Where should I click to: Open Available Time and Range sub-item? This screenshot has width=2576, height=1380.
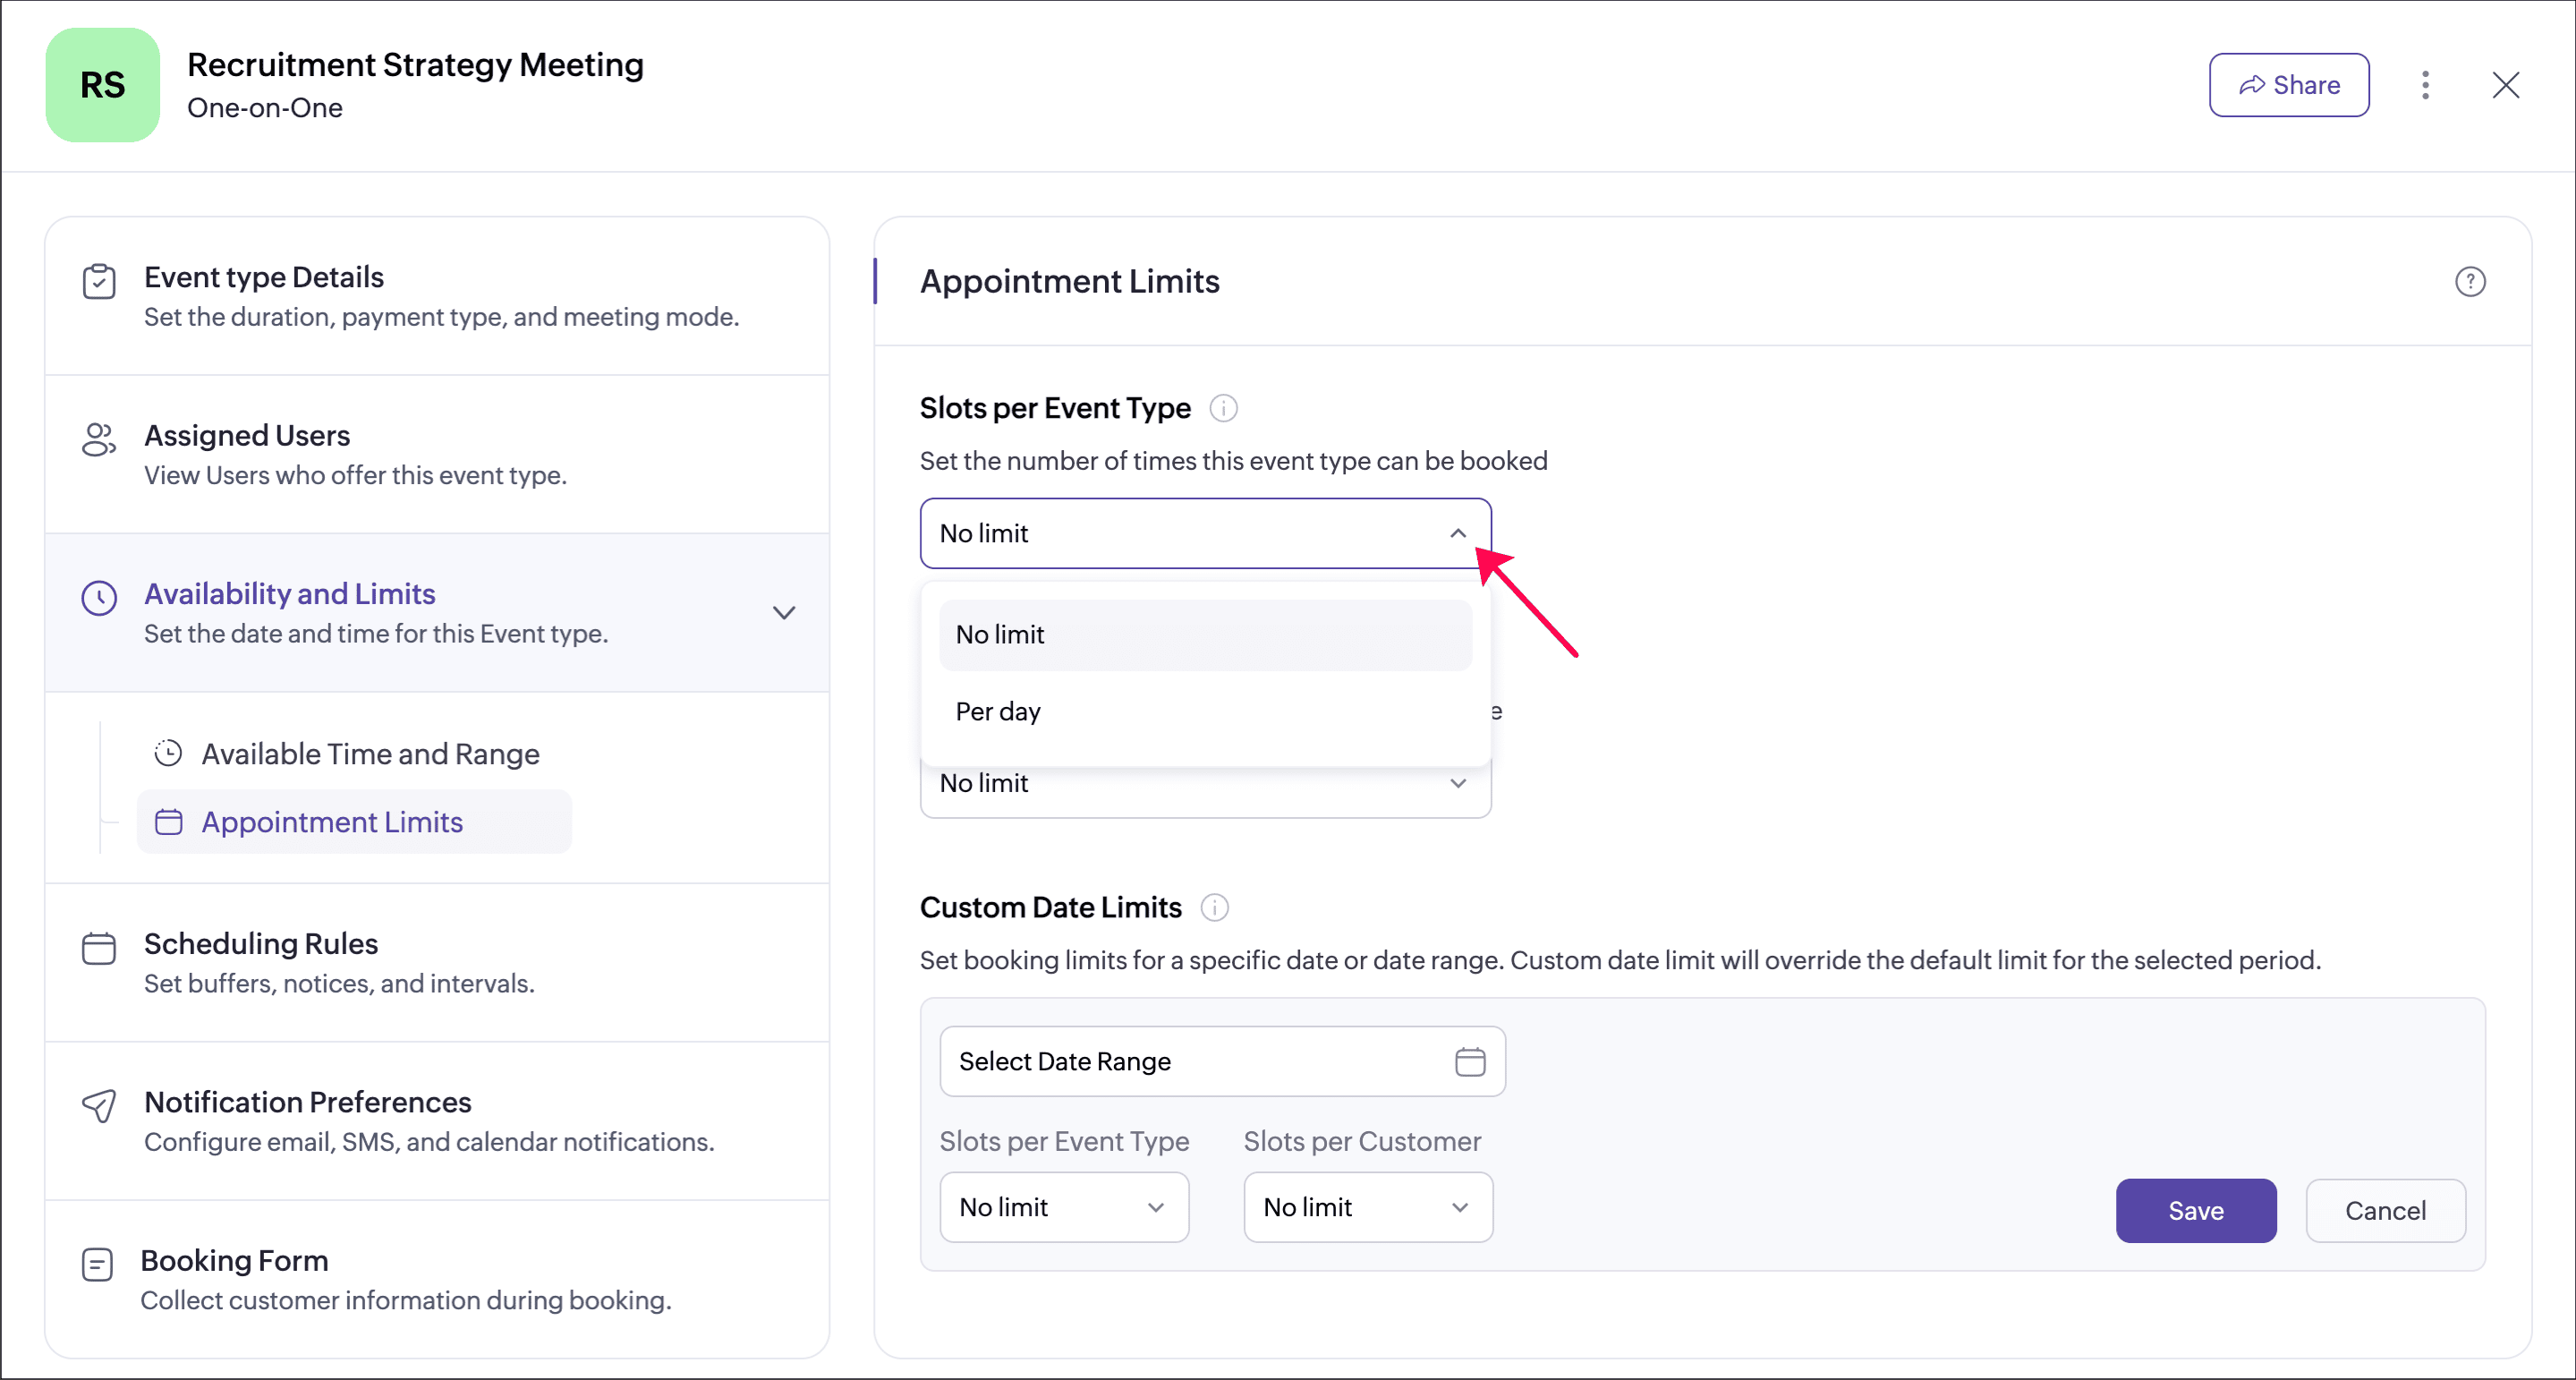370,754
